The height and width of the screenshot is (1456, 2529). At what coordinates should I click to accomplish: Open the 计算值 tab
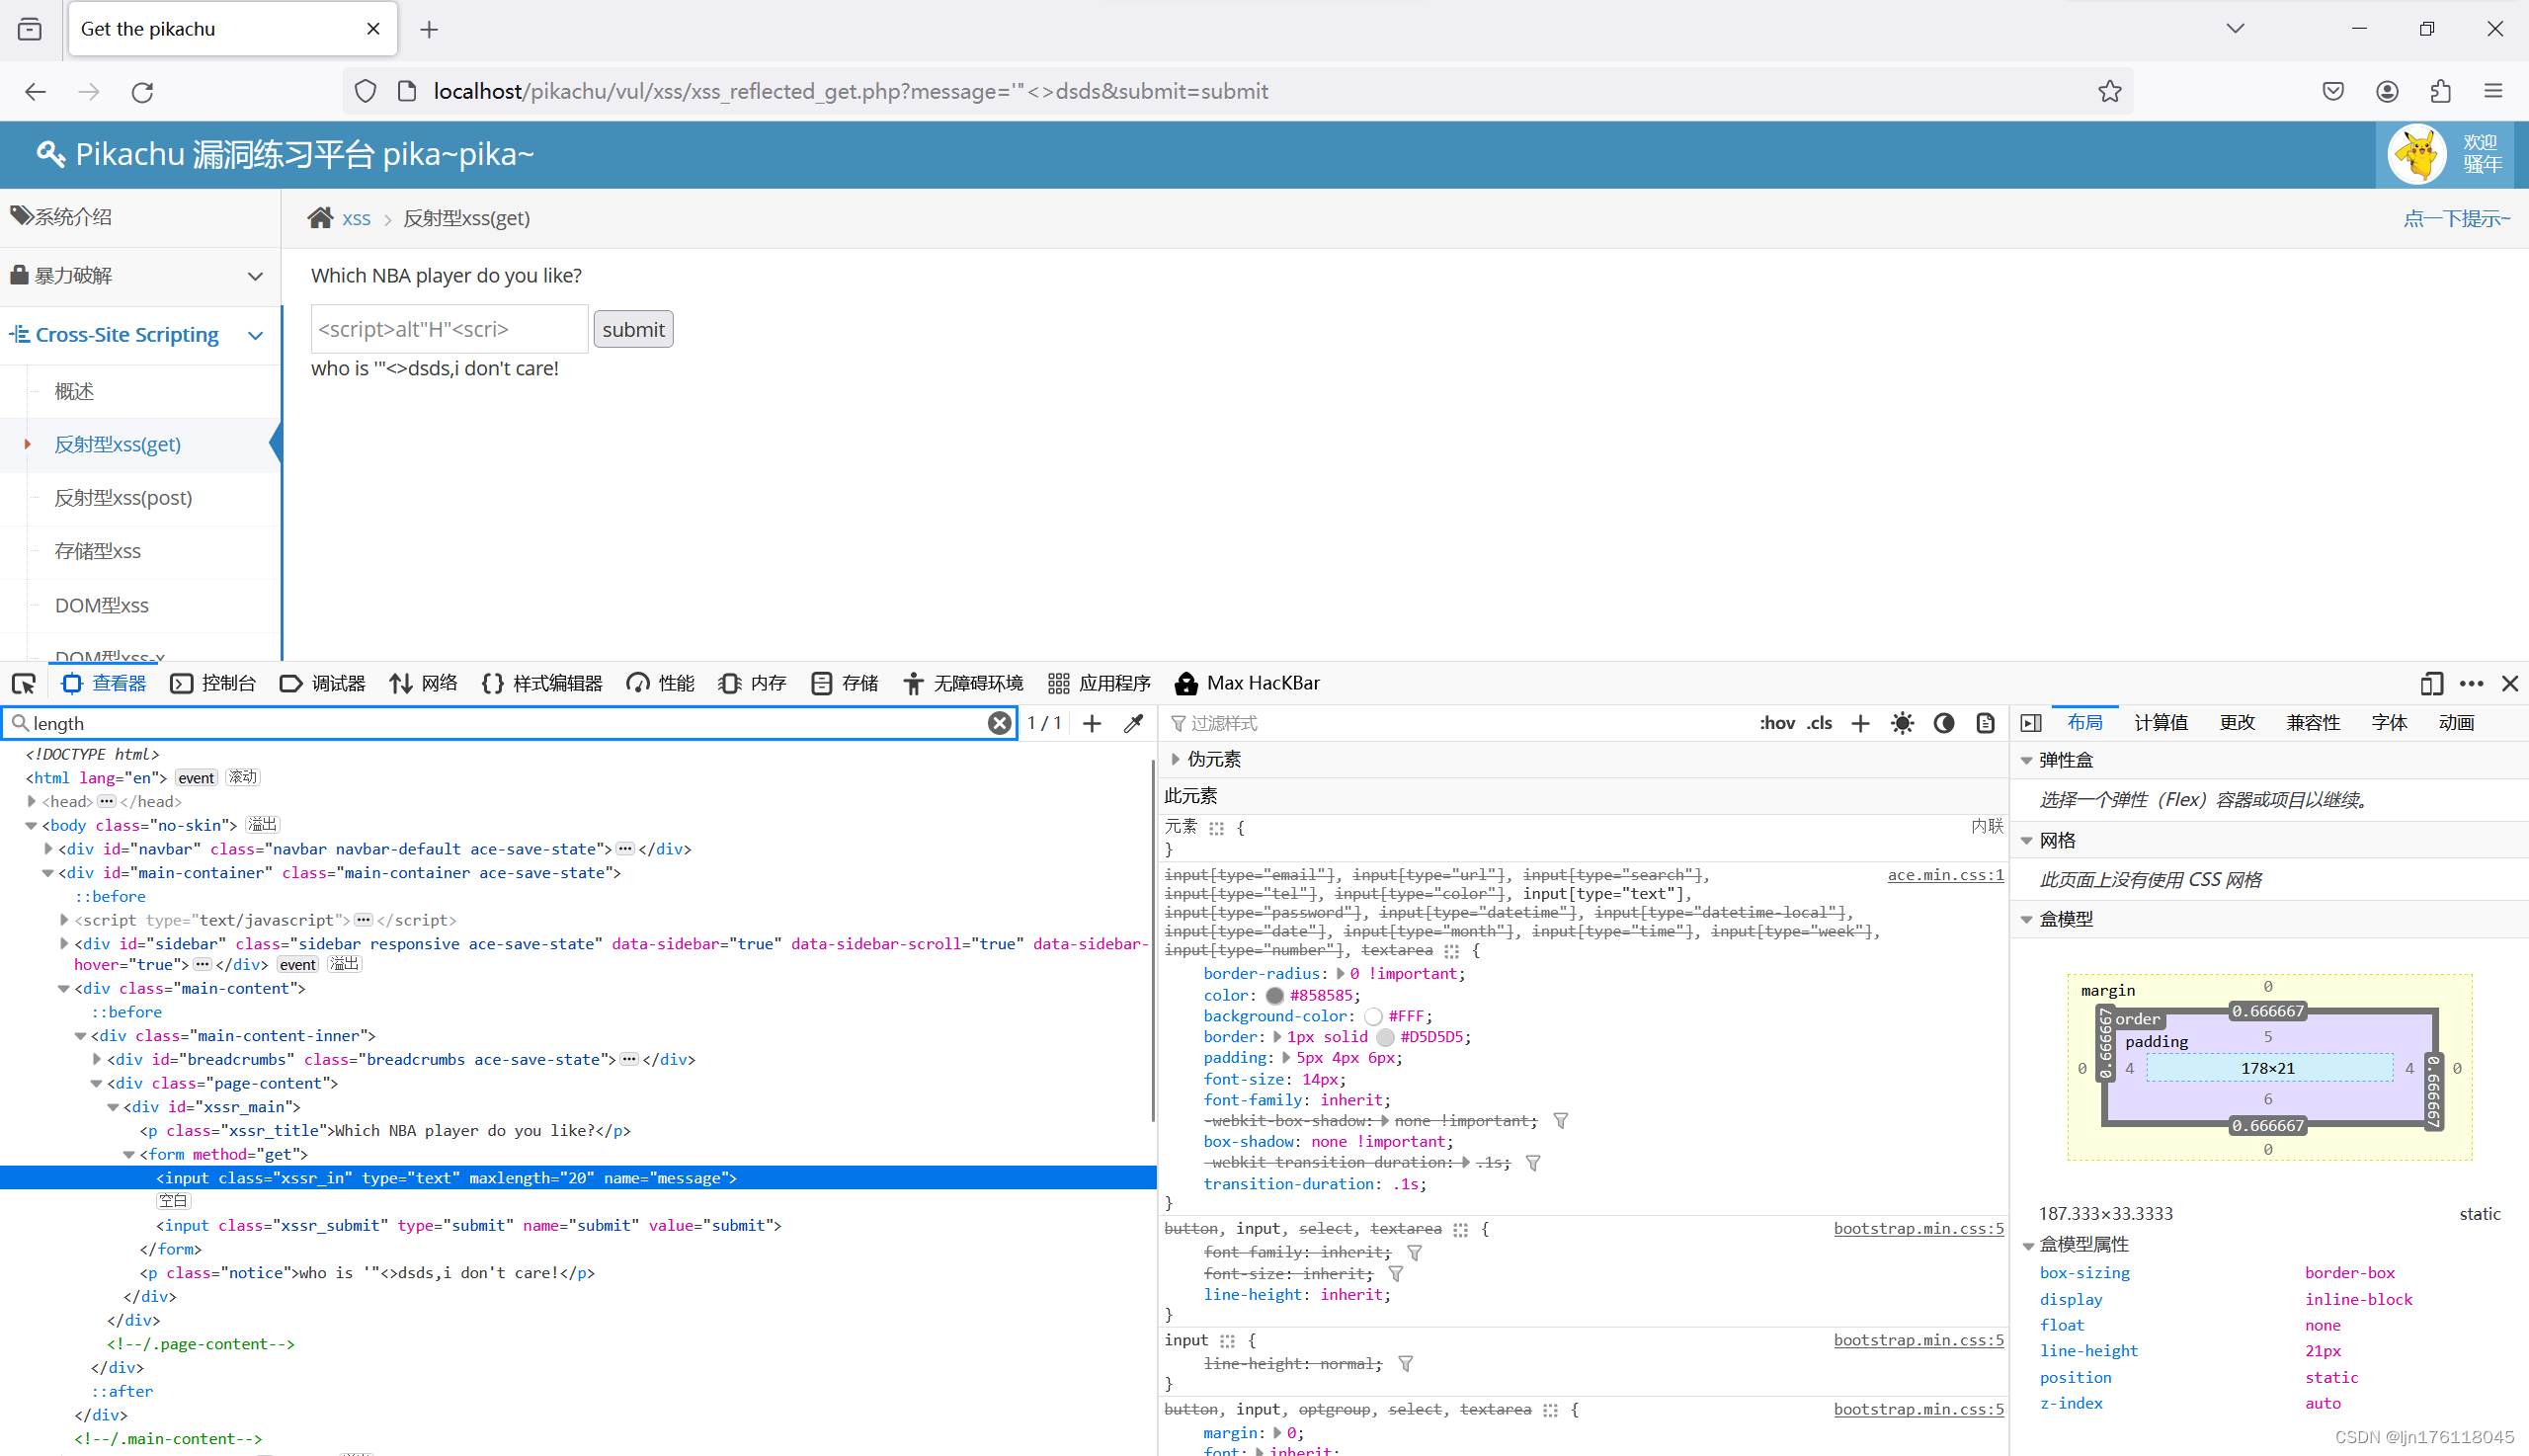[2160, 723]
